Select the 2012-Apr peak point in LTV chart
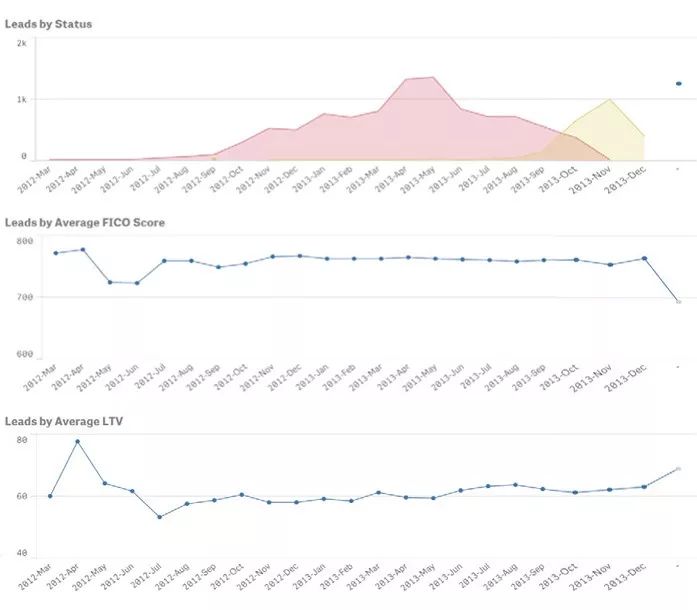Screen dimensions: 697x610 [x=78, y=441]
